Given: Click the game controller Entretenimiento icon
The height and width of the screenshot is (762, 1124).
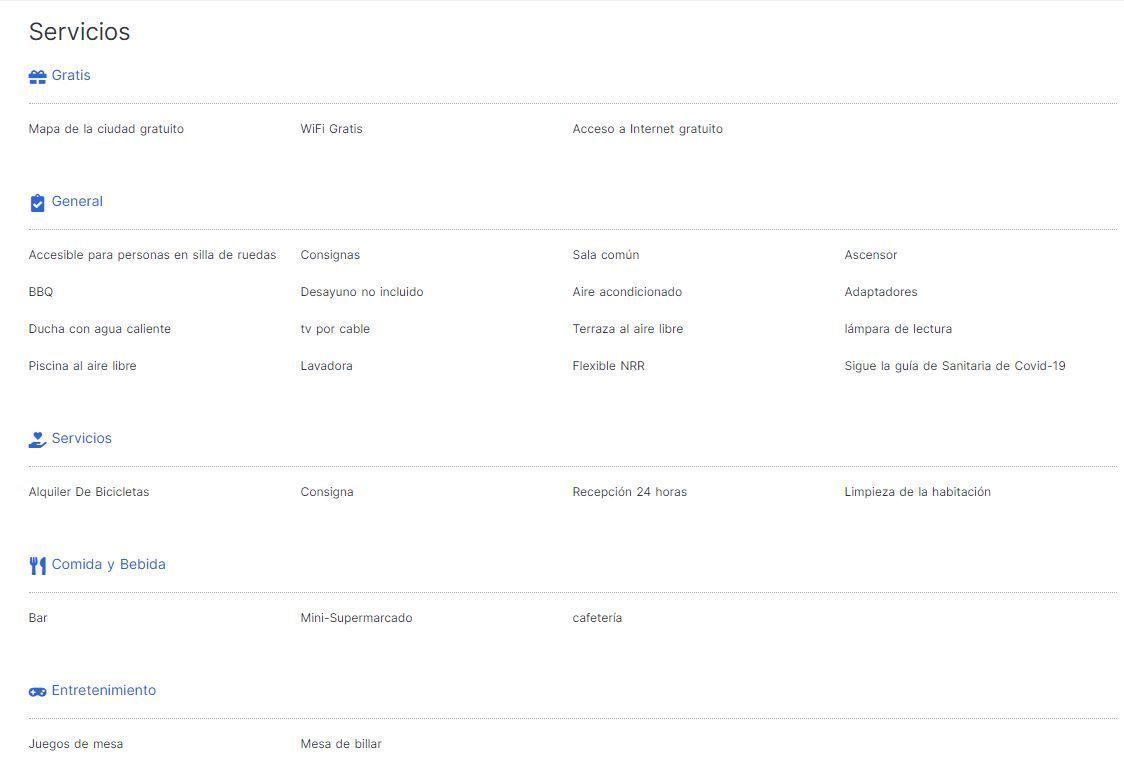Looking at the screenshot, I should [37, 692].
